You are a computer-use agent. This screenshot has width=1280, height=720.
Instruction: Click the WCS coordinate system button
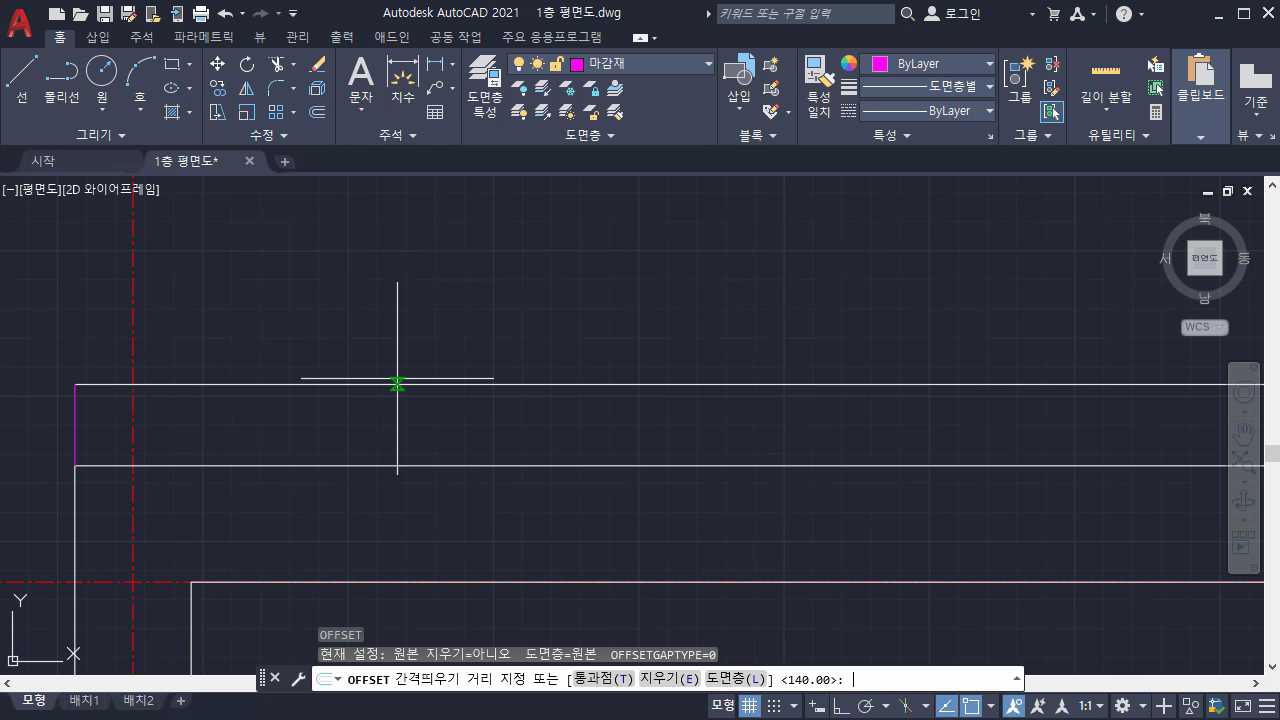[1204, 327]
